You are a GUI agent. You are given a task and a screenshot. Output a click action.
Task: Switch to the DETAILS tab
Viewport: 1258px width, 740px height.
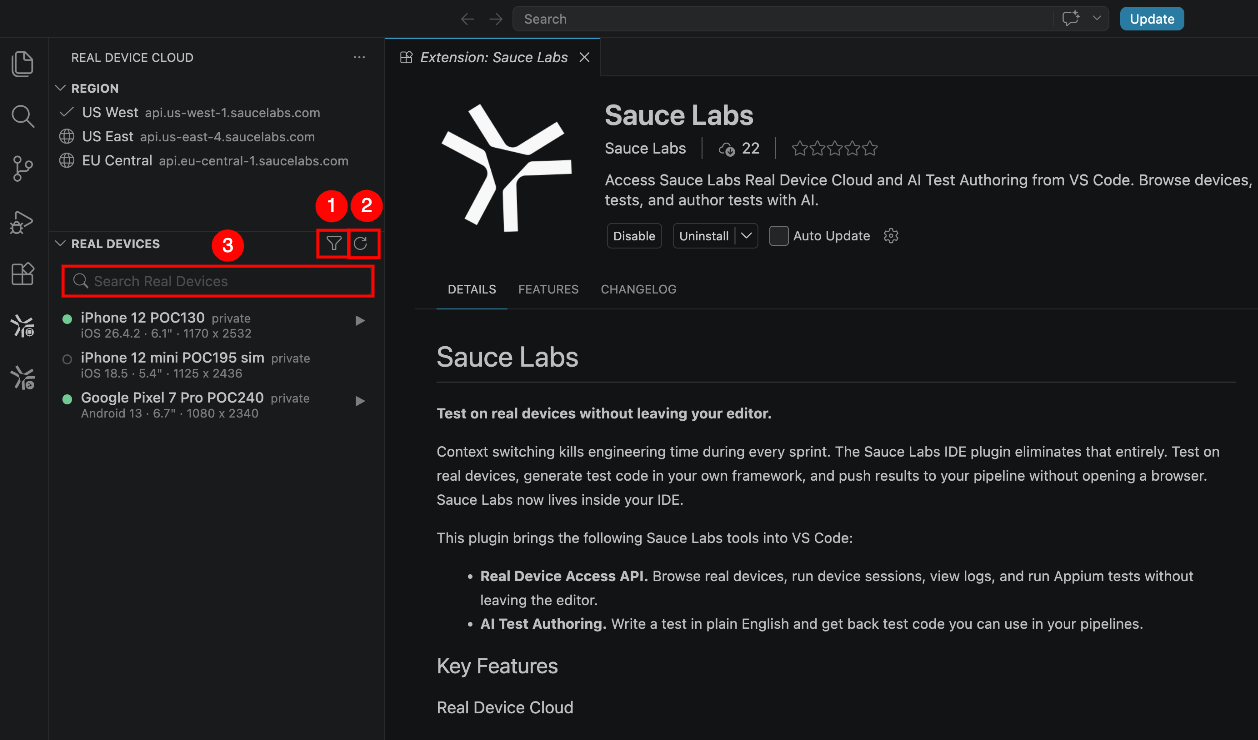[x=472, y=290]
